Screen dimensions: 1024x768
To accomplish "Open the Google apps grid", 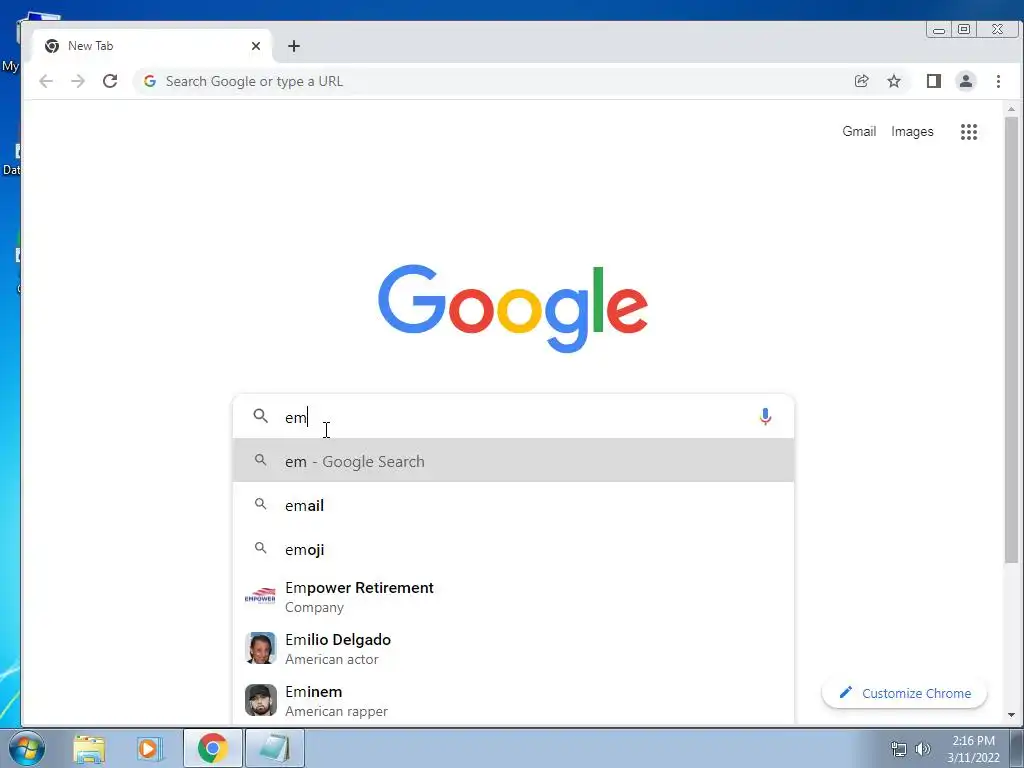I will (x=969, y=132).
